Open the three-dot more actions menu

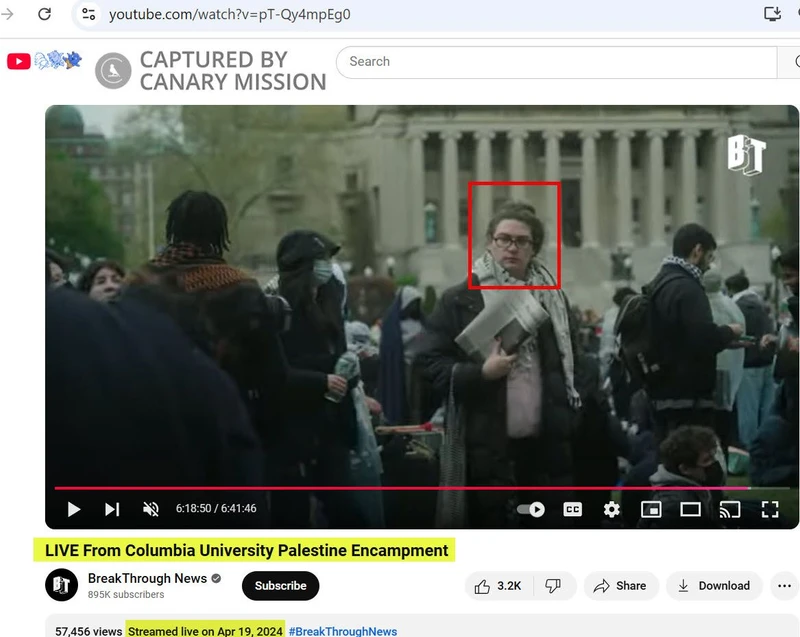[x=784, y=586]
